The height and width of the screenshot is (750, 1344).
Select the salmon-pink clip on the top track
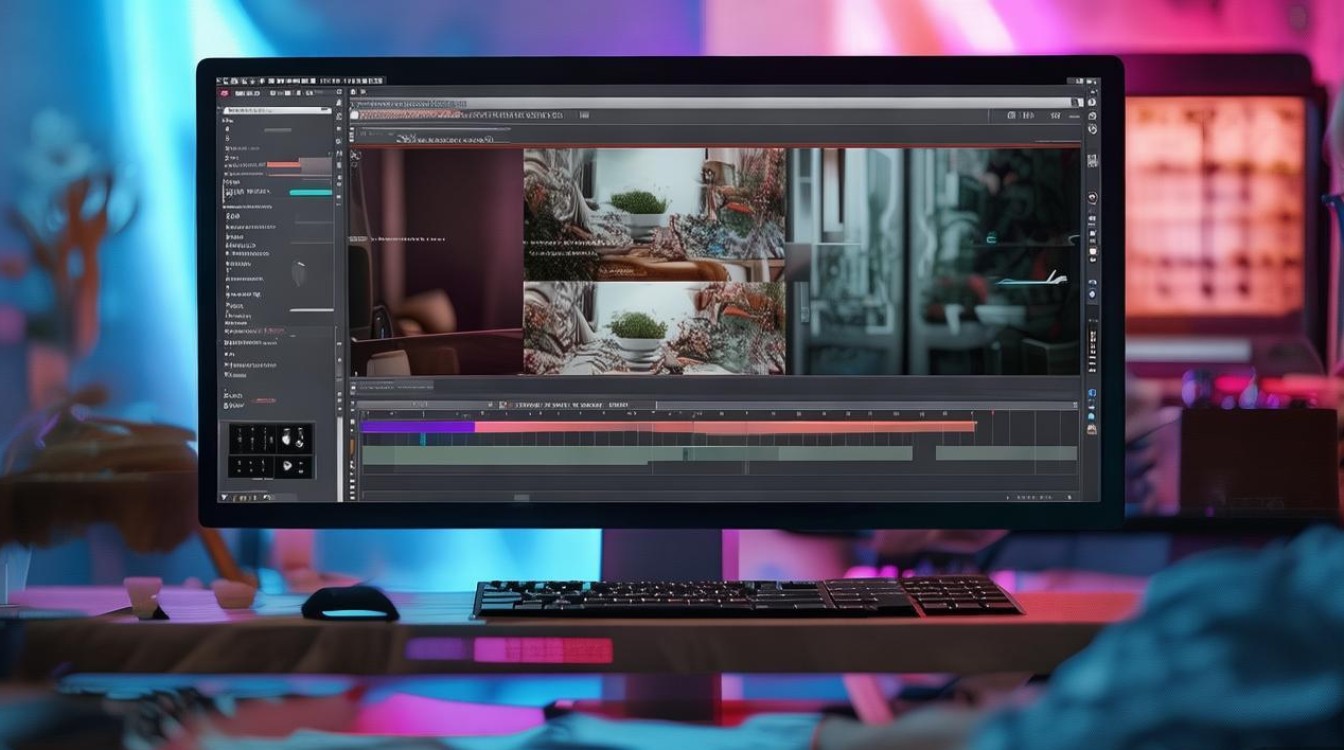click(x=725, y=427)
